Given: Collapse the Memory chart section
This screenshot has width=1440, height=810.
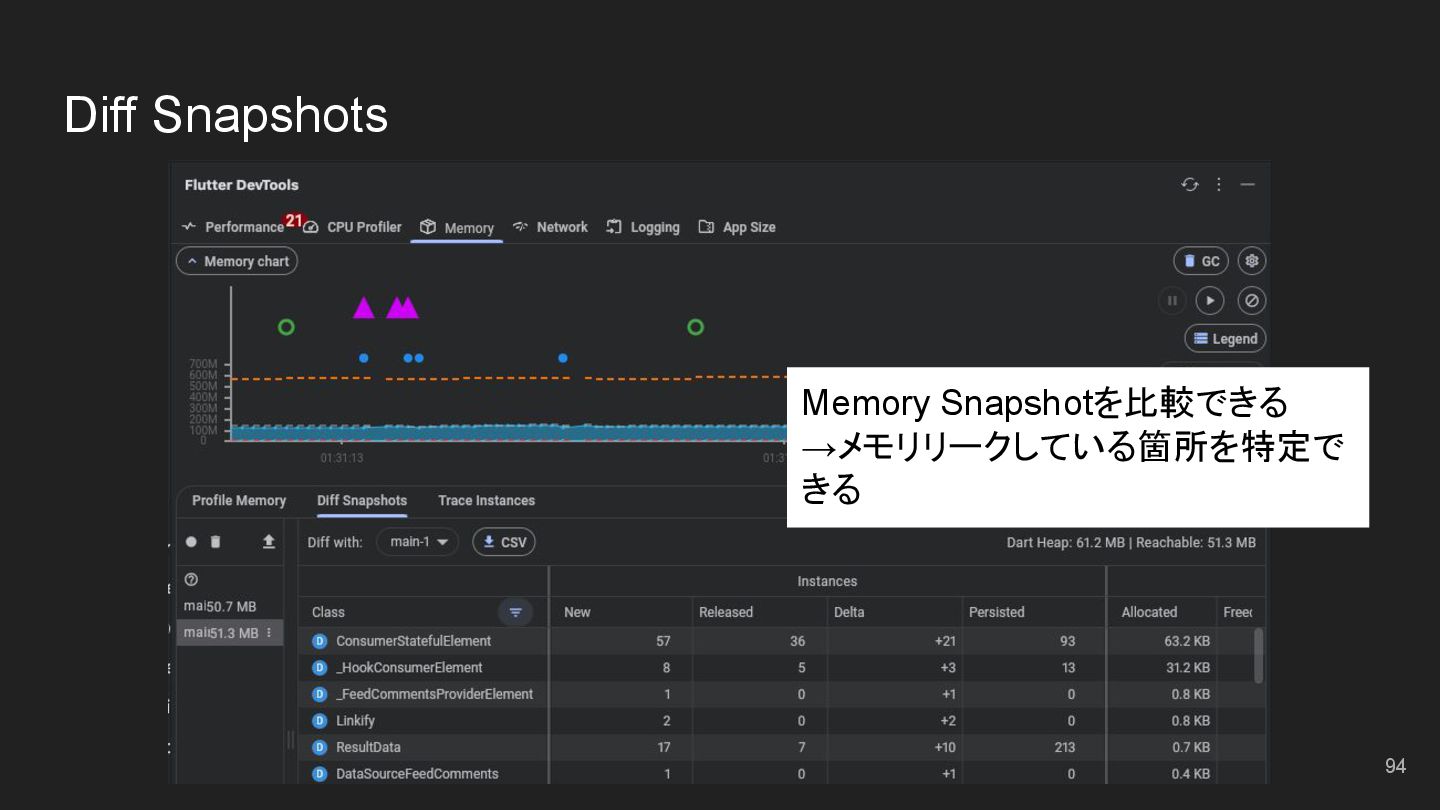Looking at the screenshot, I should pyautogui.click(x=237, y=261).
